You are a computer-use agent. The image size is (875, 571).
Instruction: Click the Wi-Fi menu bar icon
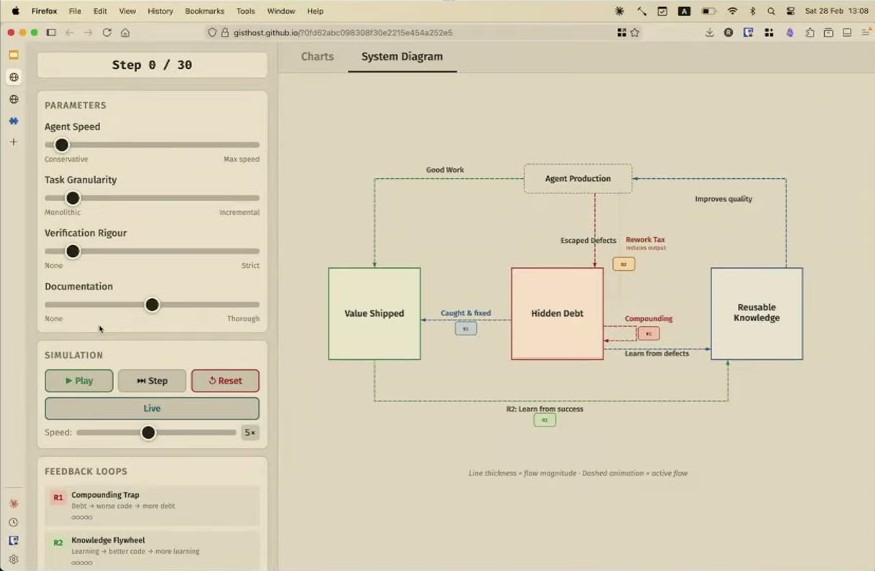pyautogui.click(x=732, y=11)
